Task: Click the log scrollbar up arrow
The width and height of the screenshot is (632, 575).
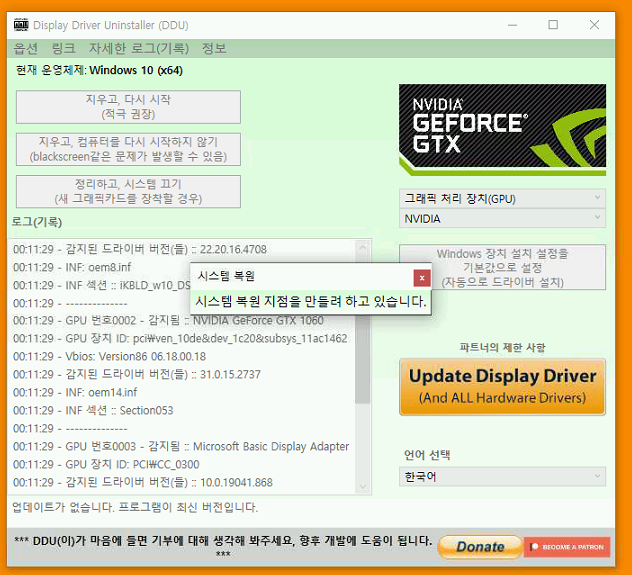Action: [x=363, y=247]
